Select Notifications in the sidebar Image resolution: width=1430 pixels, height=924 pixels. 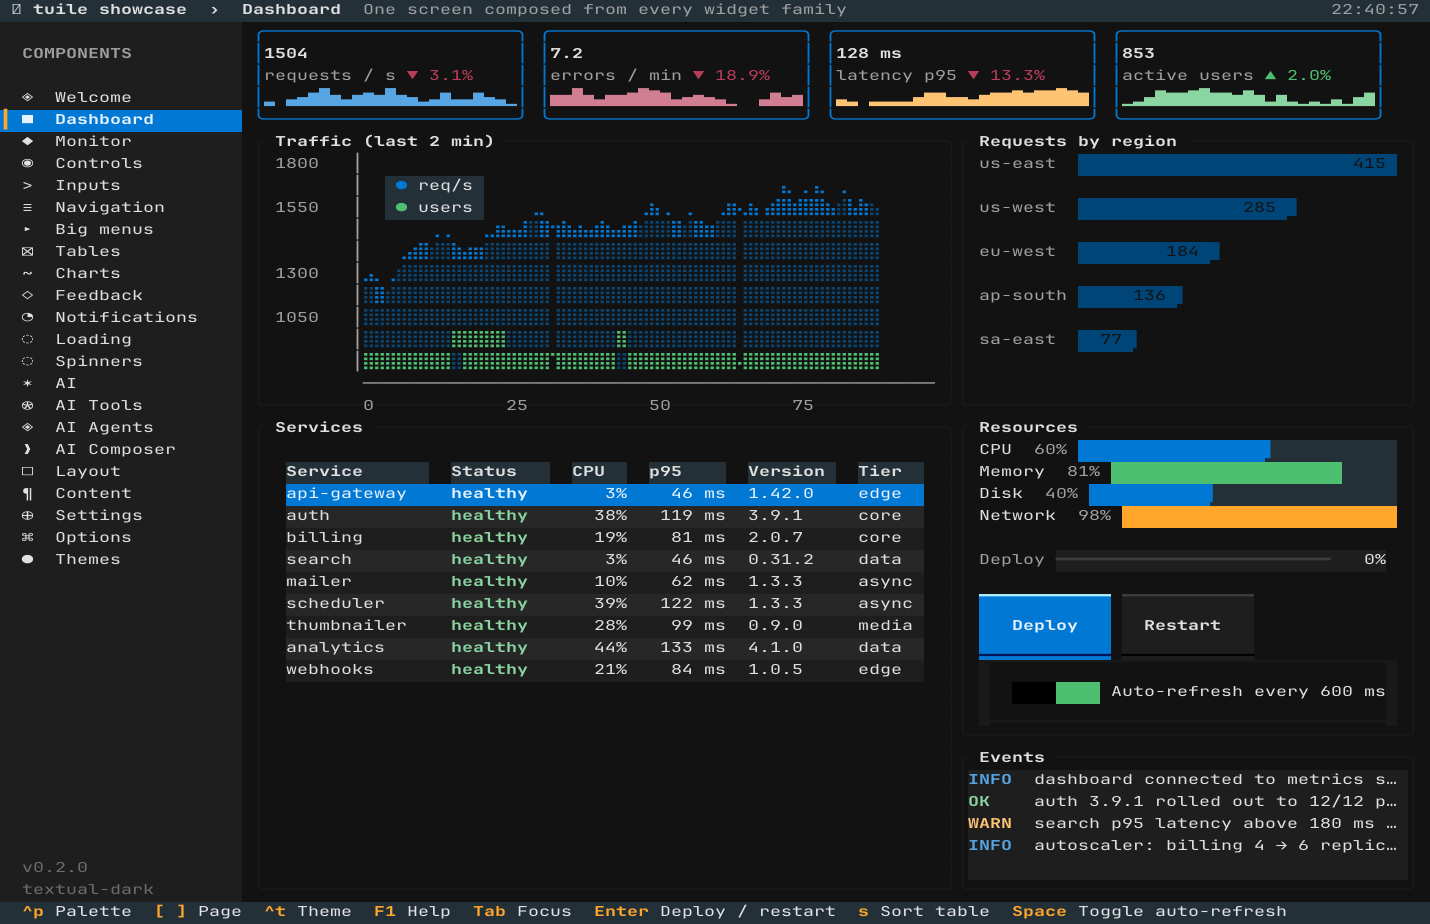pyautogui.click(x=121, y=317)
